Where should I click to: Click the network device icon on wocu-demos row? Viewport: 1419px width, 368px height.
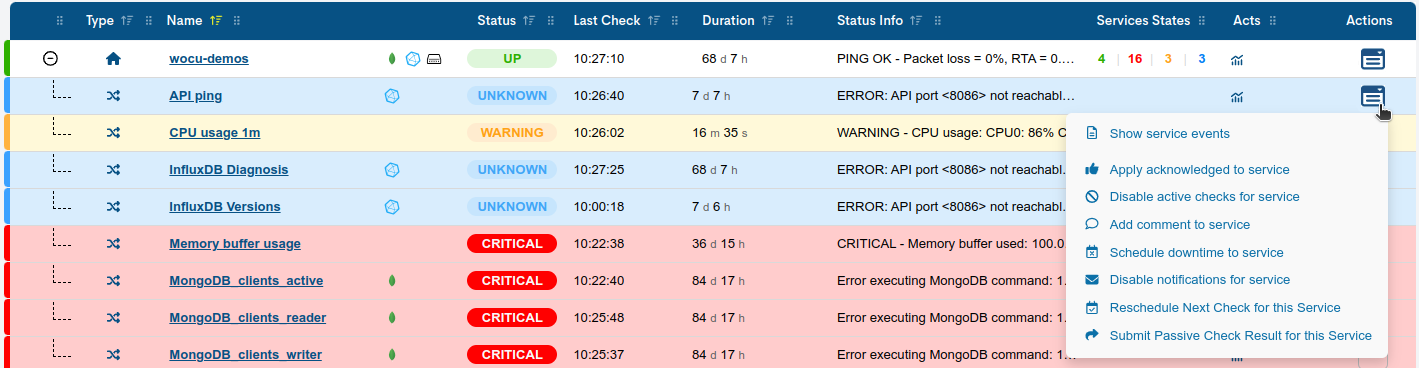pyautogui.click(x=434, y=59)
